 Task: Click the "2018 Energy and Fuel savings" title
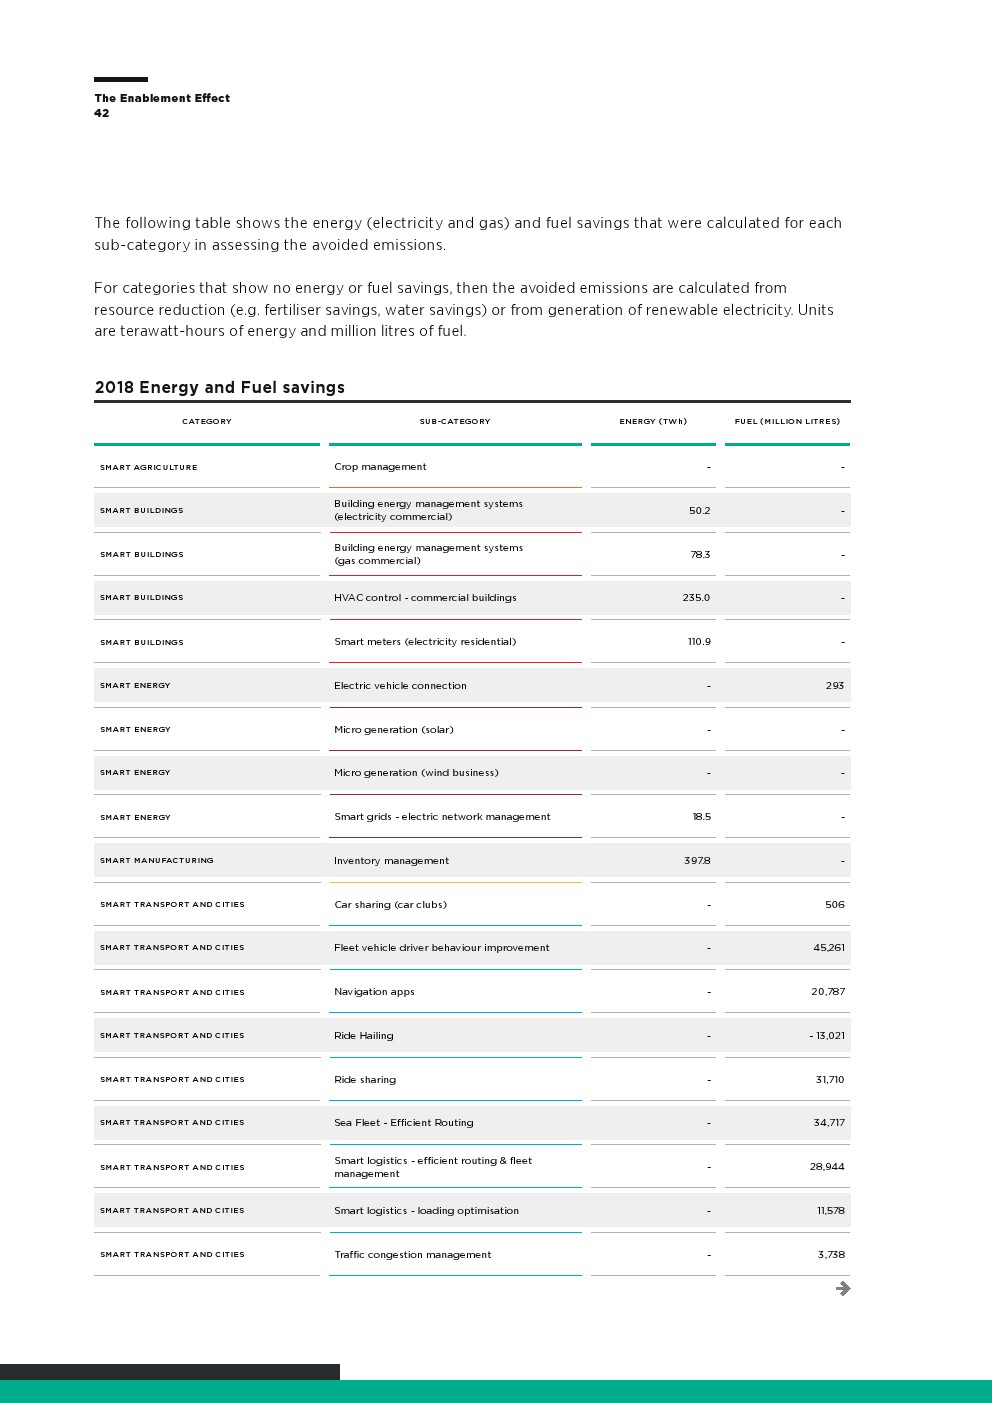click(x=220, y=387)
